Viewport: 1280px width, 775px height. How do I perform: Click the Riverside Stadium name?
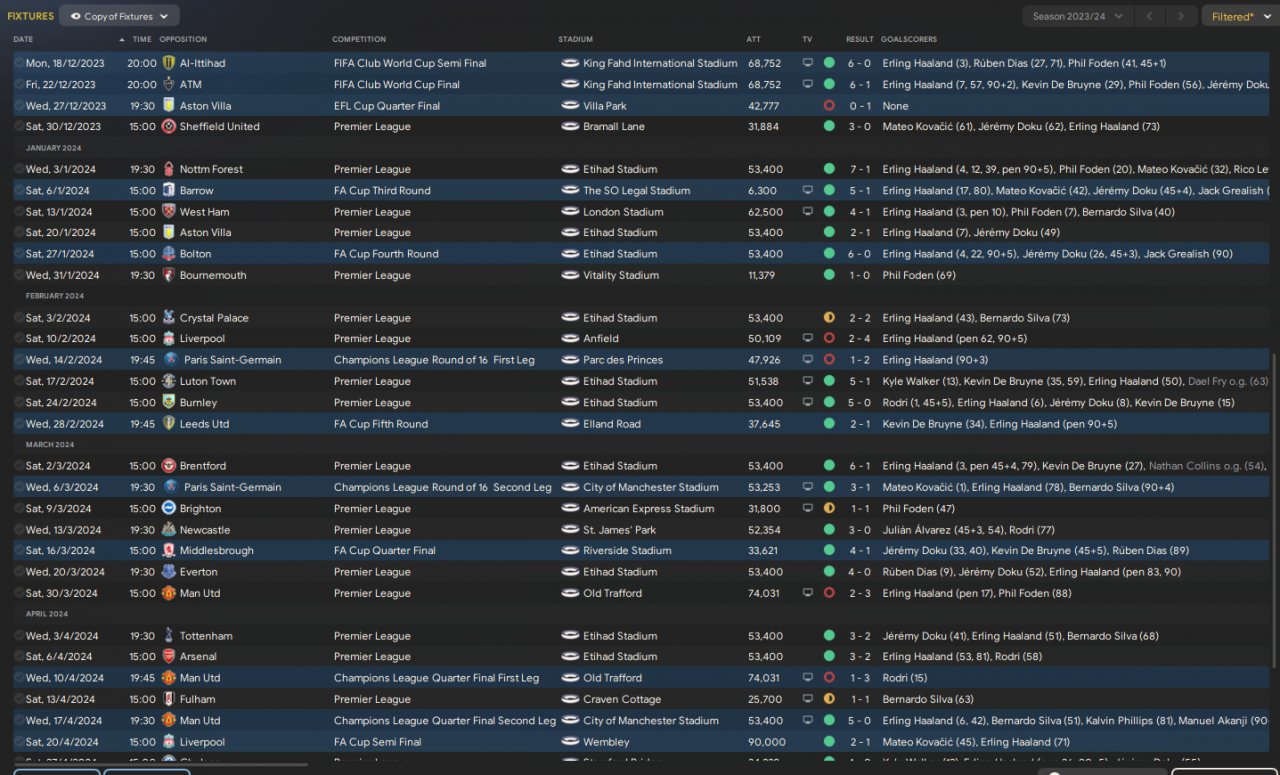click(x=627, y=551)
